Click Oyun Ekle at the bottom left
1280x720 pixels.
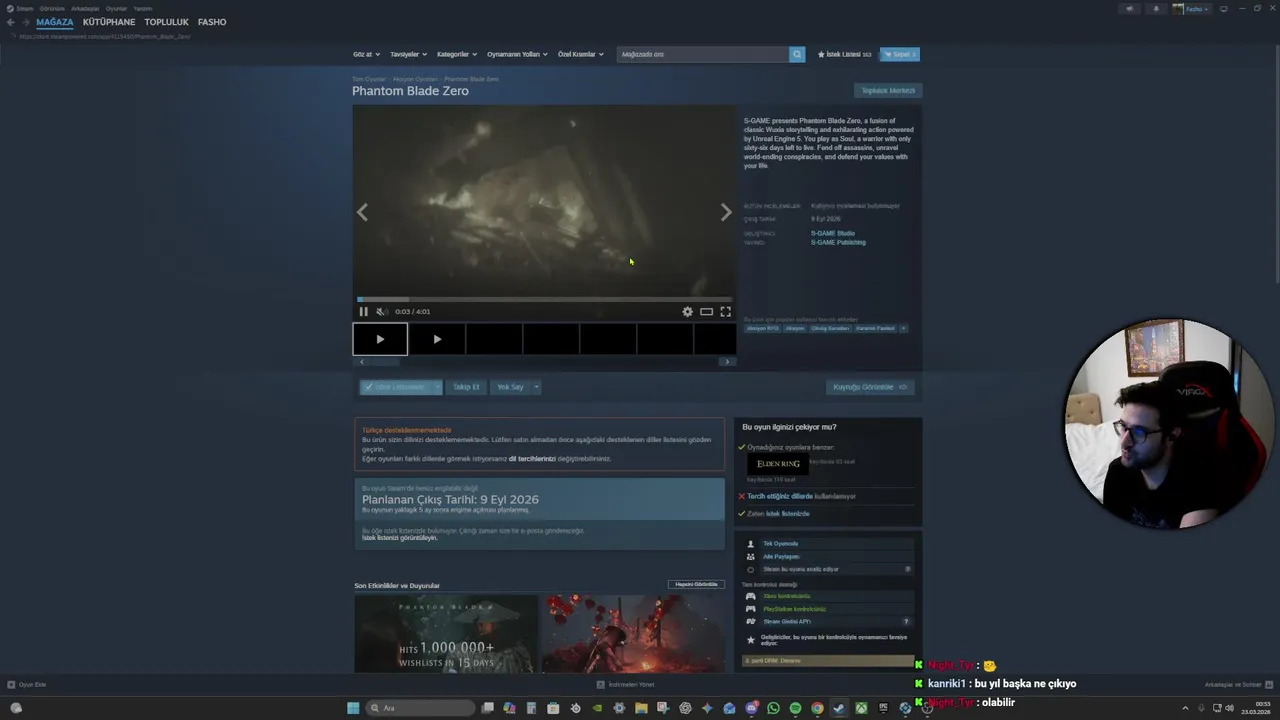(27, 685)
